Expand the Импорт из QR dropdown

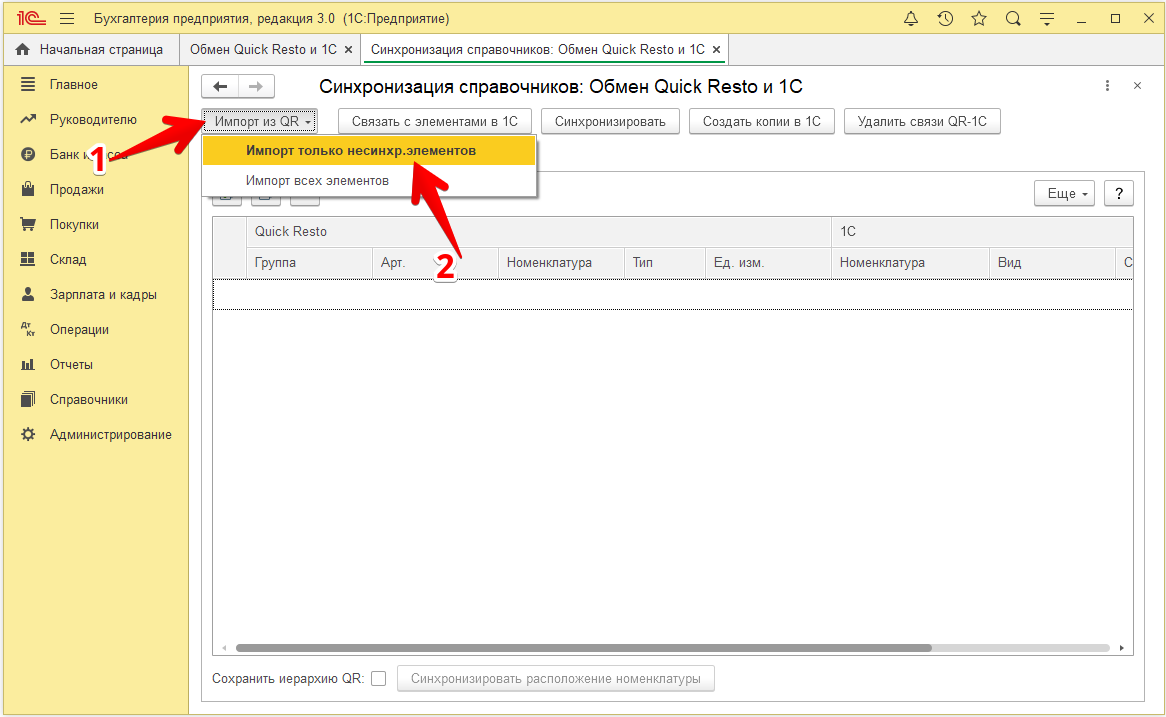point(260,121)
